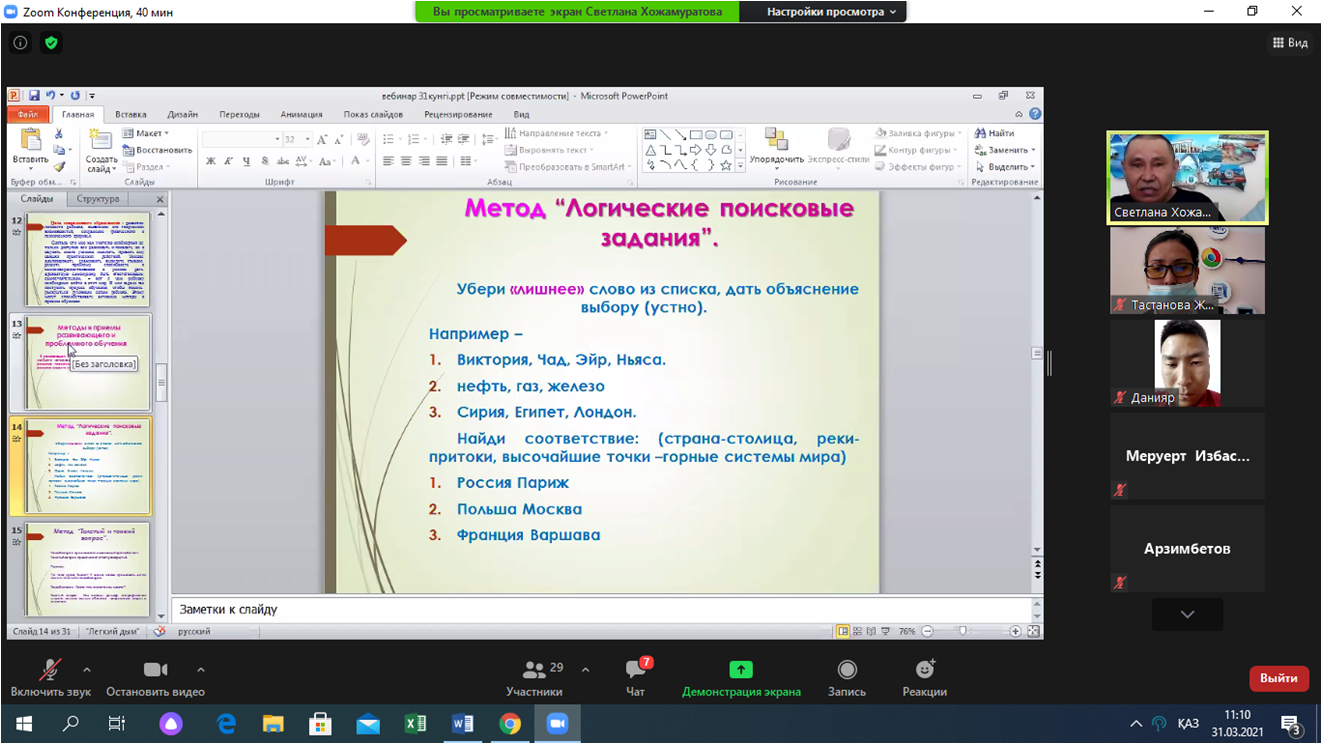Start recording with the Запись icon
Viewport: 1322px width, 744px height.
pos(847,670)
